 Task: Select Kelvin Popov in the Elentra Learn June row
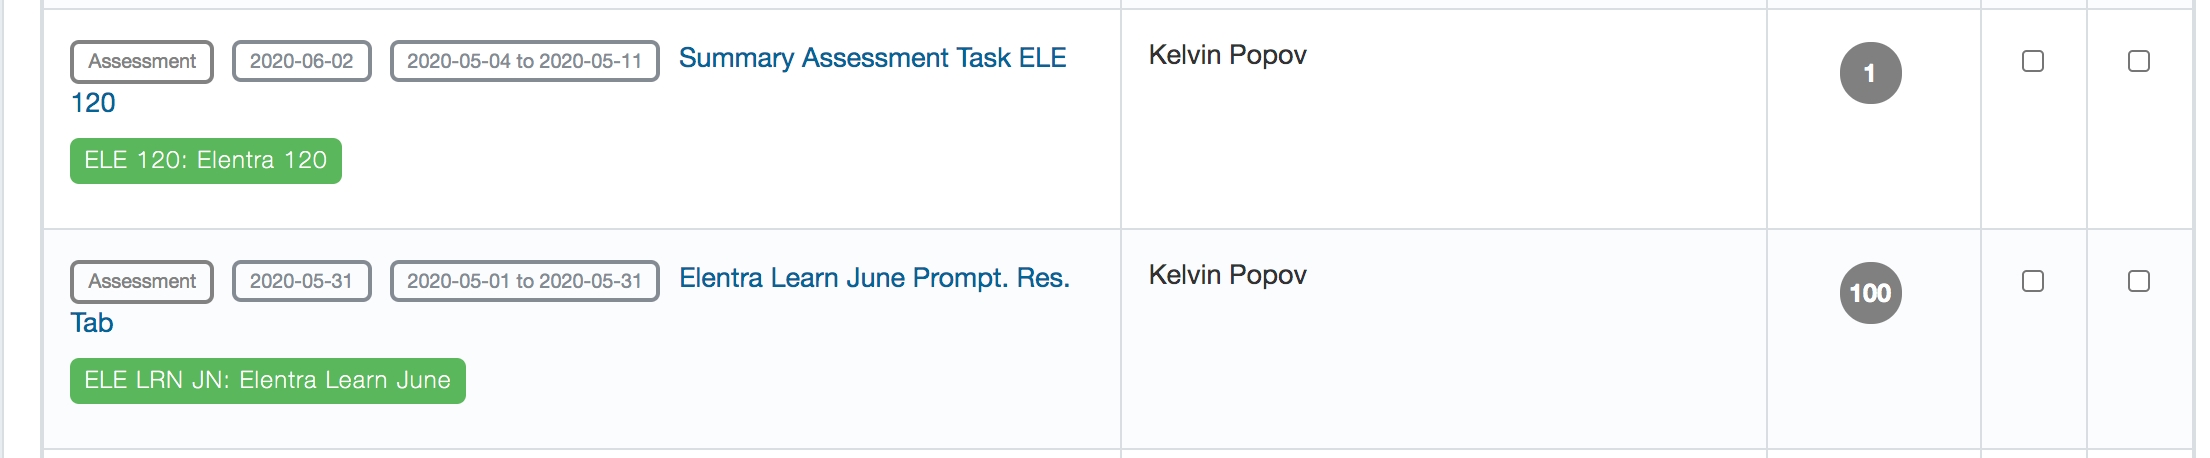tap(1227, 275)
